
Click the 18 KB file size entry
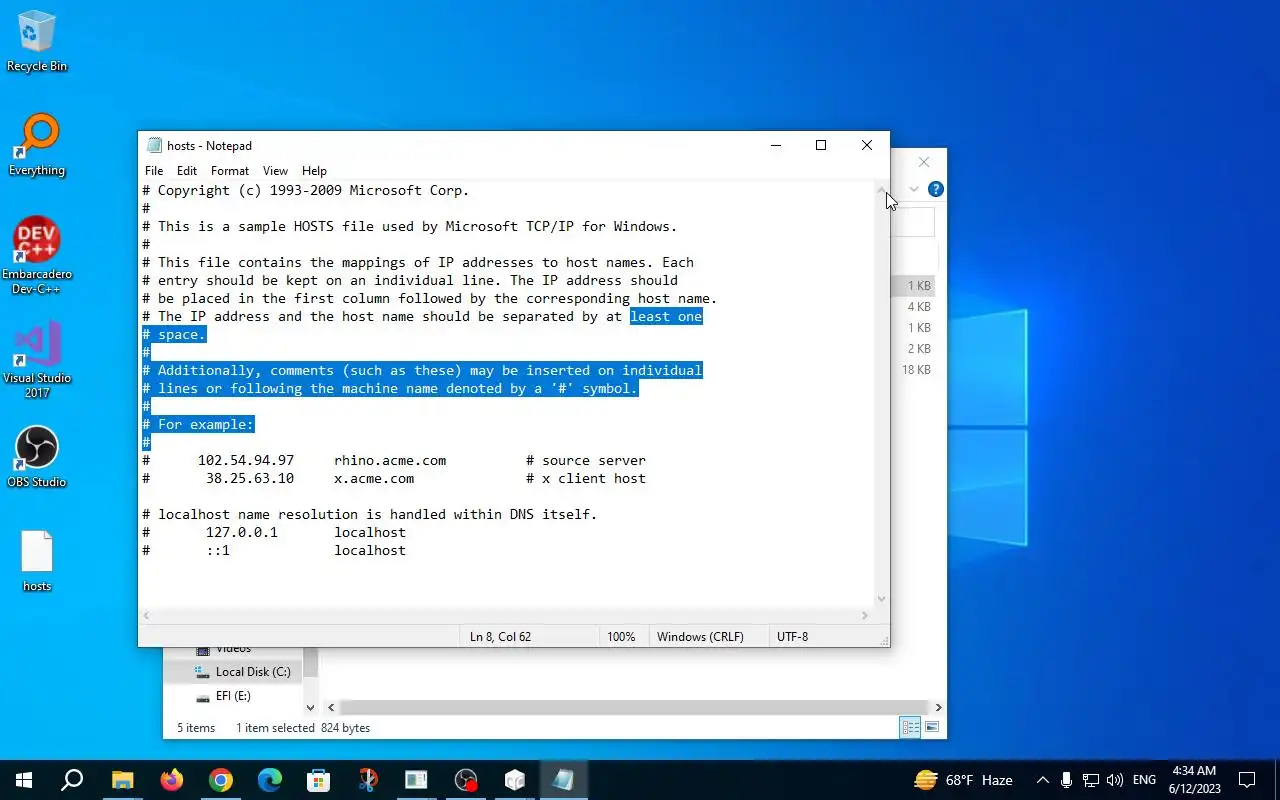pyautogui.click(x=916, y=370)
